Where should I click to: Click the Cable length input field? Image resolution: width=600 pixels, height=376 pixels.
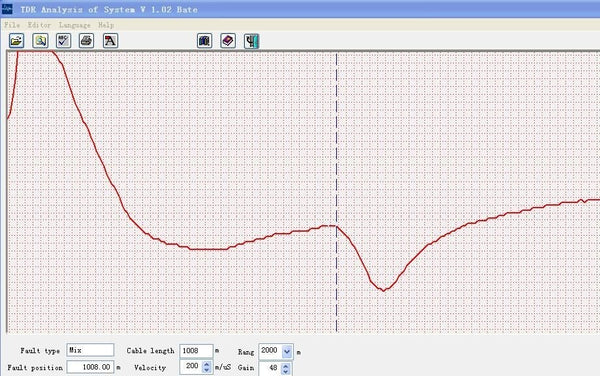tap(196, 351)
